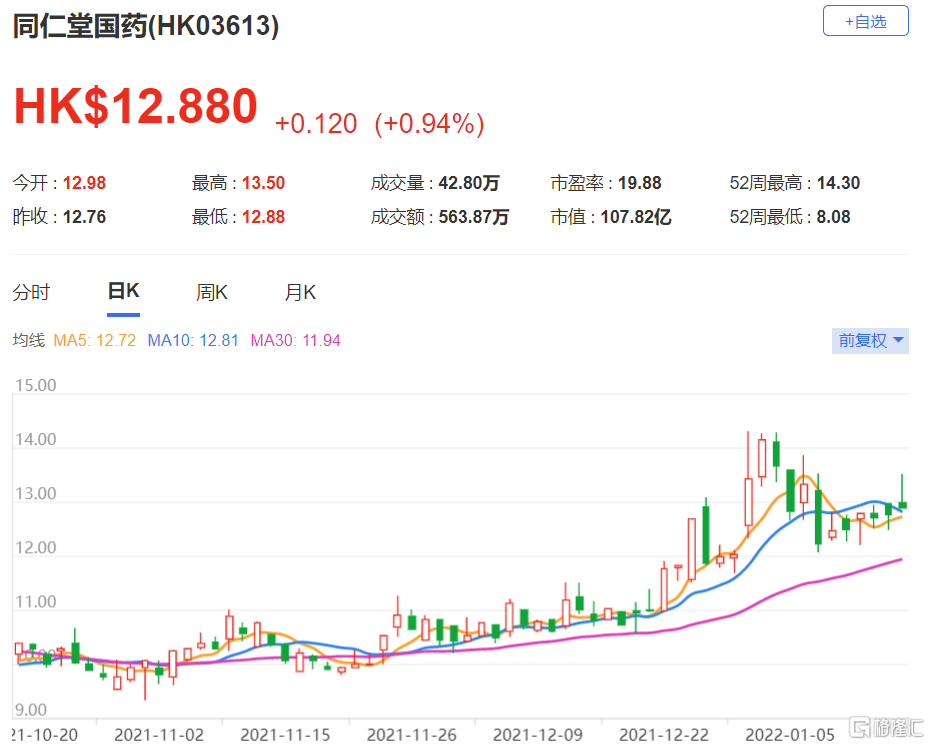The image size is (930, 745).
Task: Click the 11.00 price axis label
Action: [36, 601]
